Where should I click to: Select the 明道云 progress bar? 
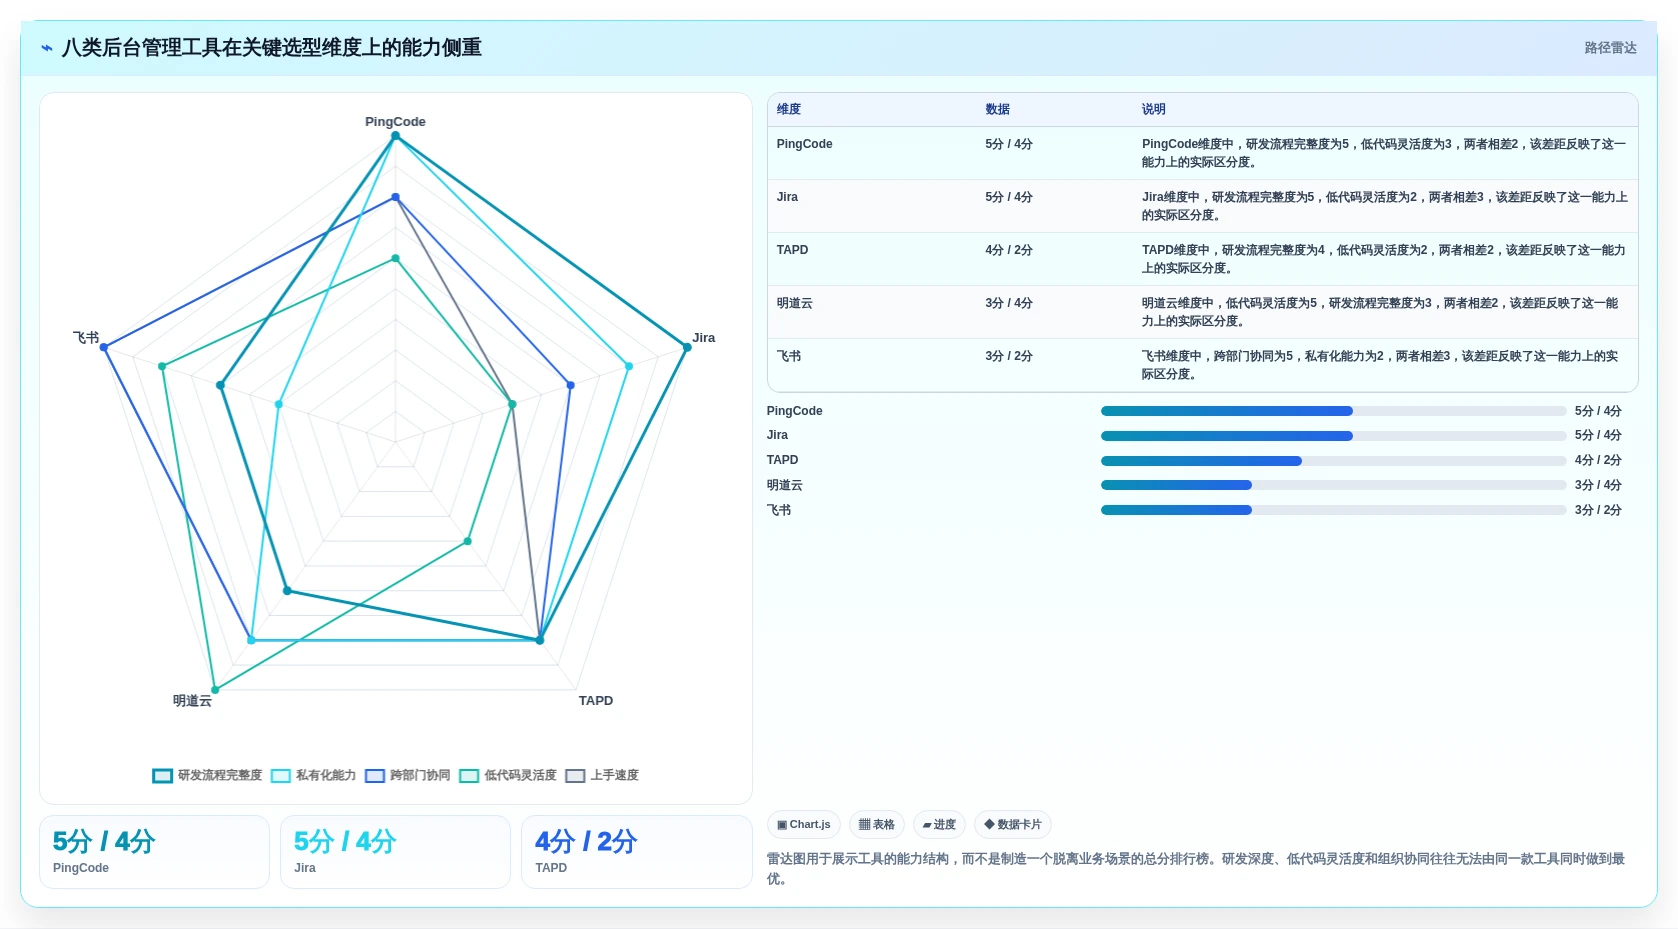point(1333,485)
